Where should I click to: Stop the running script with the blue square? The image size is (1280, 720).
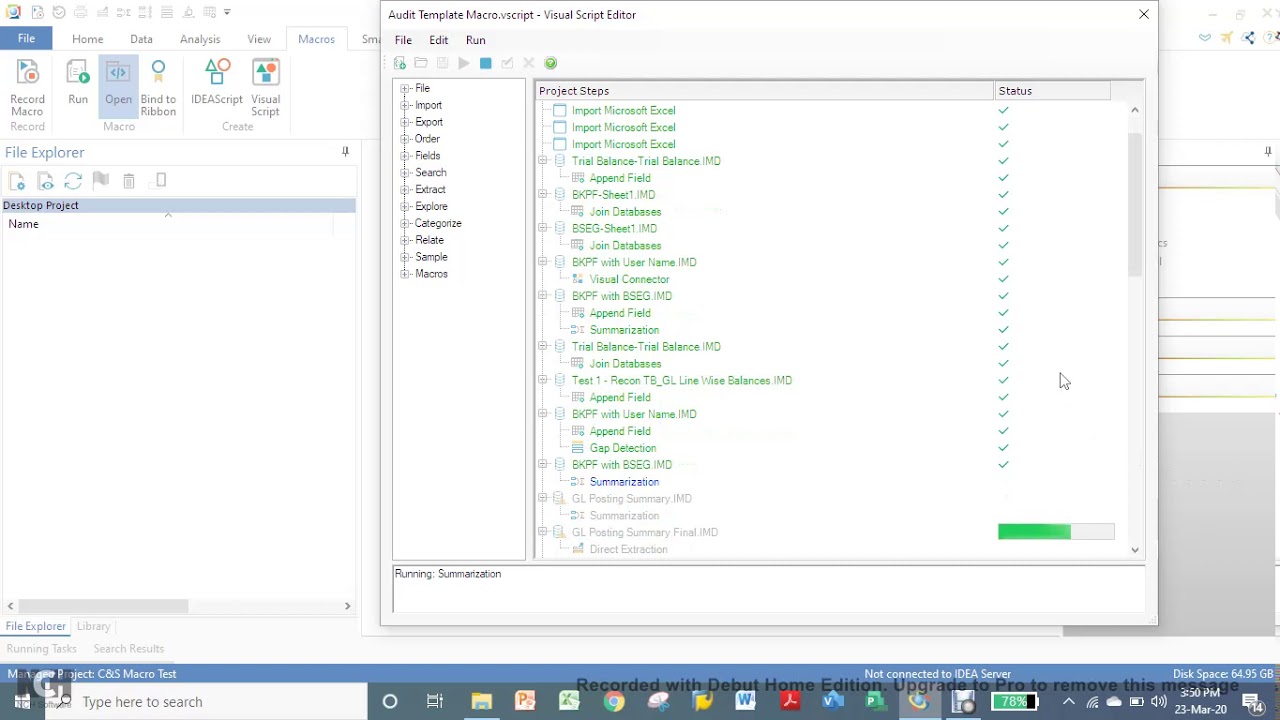pos(485,63)
